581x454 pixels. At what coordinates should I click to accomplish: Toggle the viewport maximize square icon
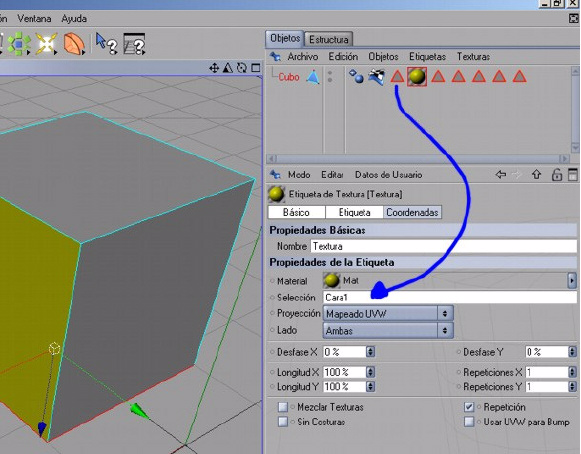[256, 68]
